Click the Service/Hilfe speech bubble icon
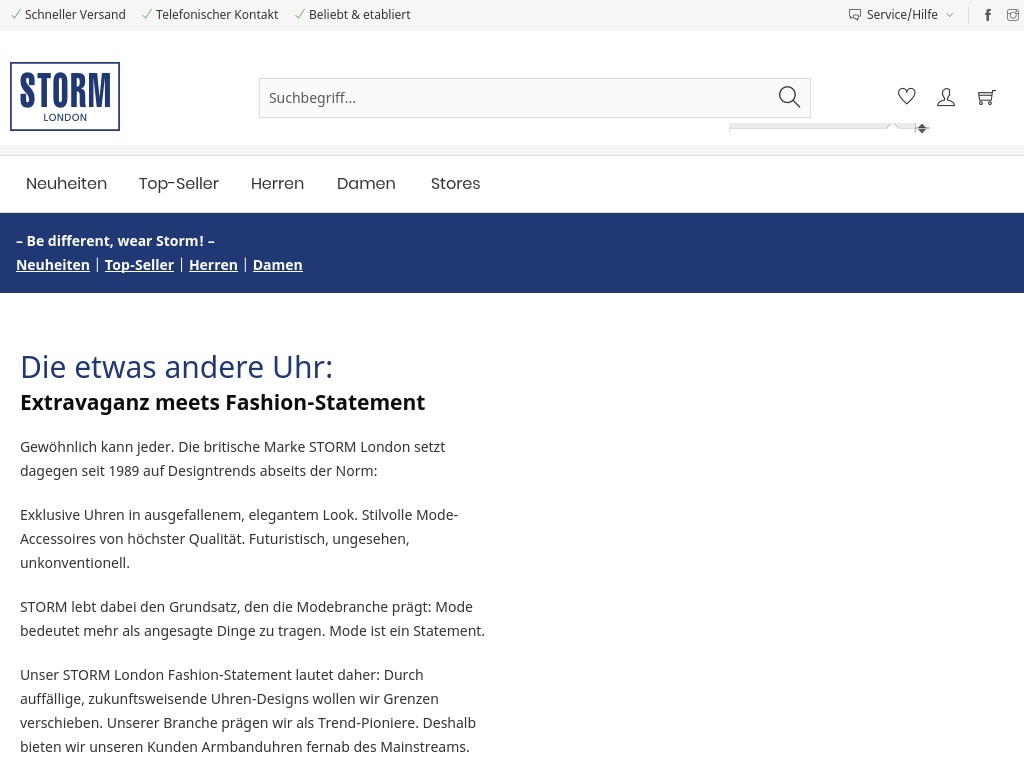The width and height of the screenshot is (1024, 768). pos(855,15)
